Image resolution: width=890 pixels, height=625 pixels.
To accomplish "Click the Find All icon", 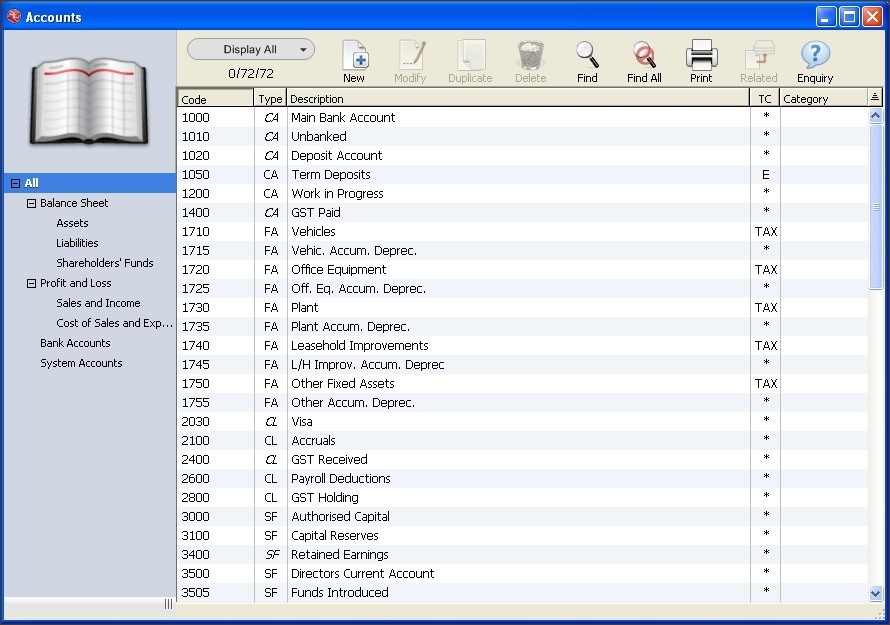I will click(x=644, y=55).
